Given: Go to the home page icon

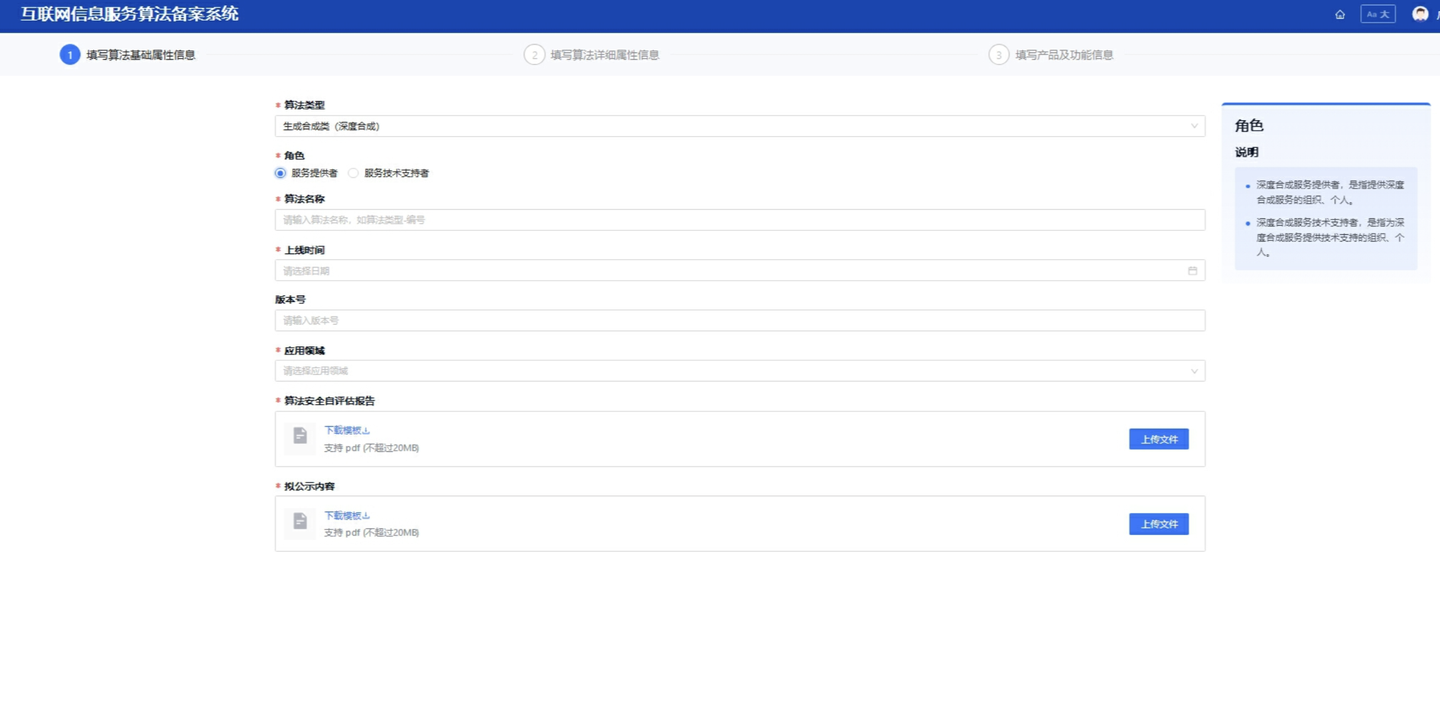Looking at the screenshot, I should pos(1340,15).
